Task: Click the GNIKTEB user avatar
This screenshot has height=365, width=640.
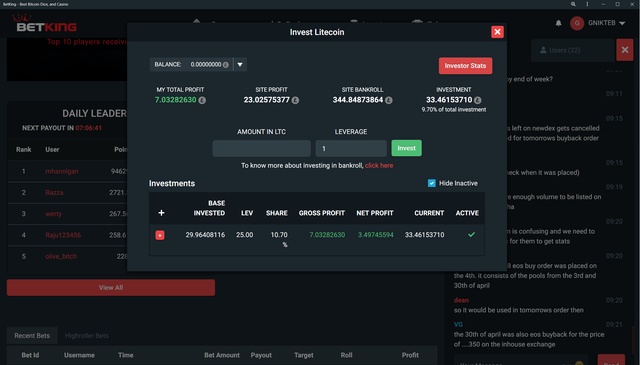Action: 577,23
